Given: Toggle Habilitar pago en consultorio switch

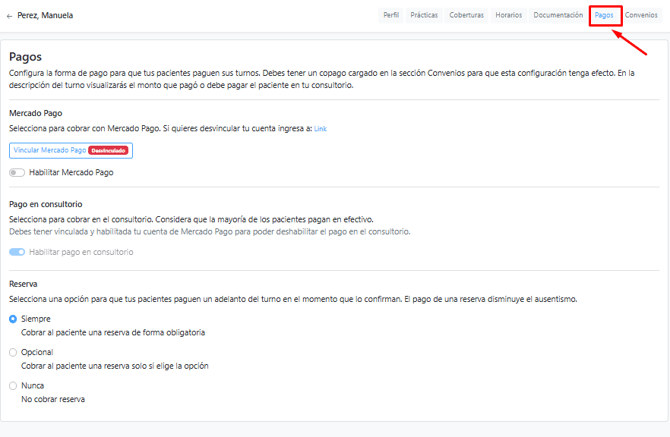Looking at the screenshot, I should tap(17, 252).
